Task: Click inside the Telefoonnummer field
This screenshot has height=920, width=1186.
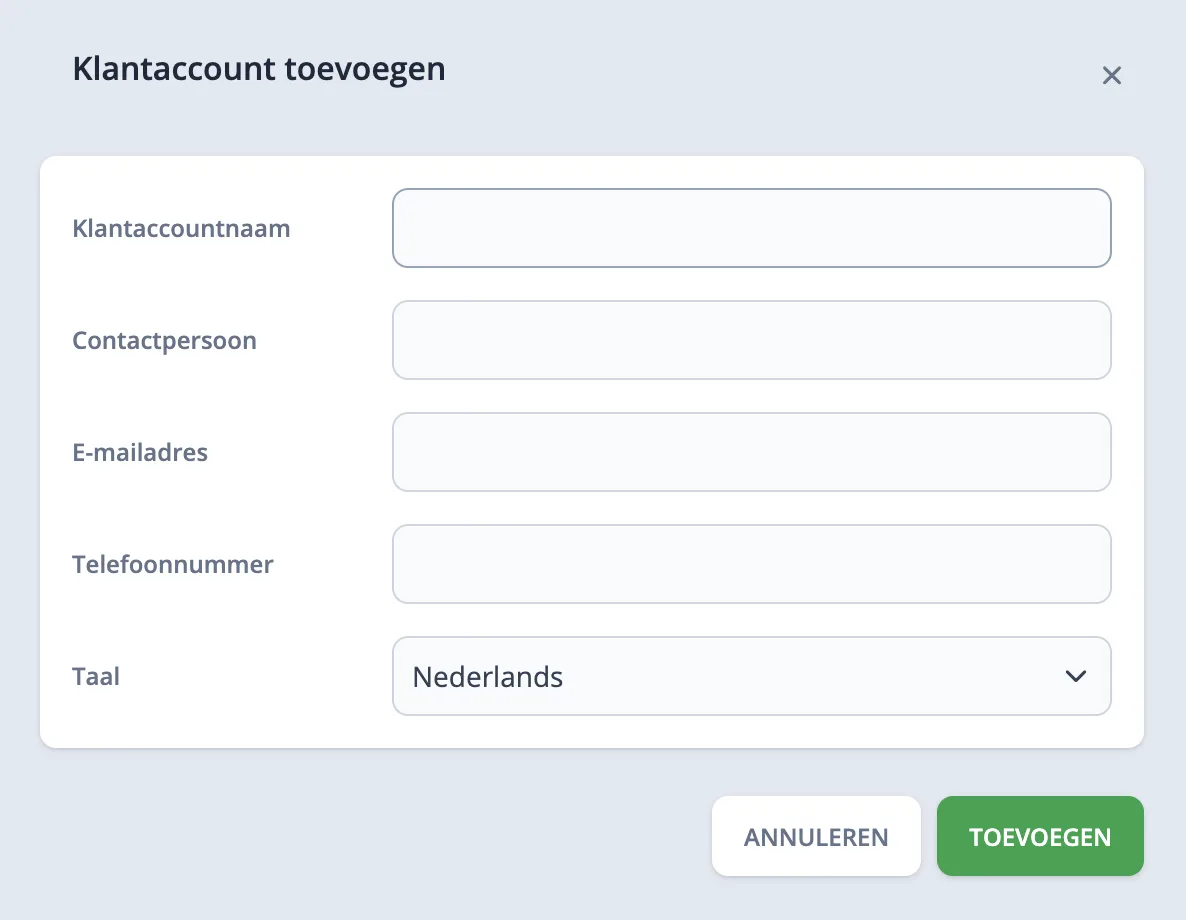Action: (x=752, y=564)
